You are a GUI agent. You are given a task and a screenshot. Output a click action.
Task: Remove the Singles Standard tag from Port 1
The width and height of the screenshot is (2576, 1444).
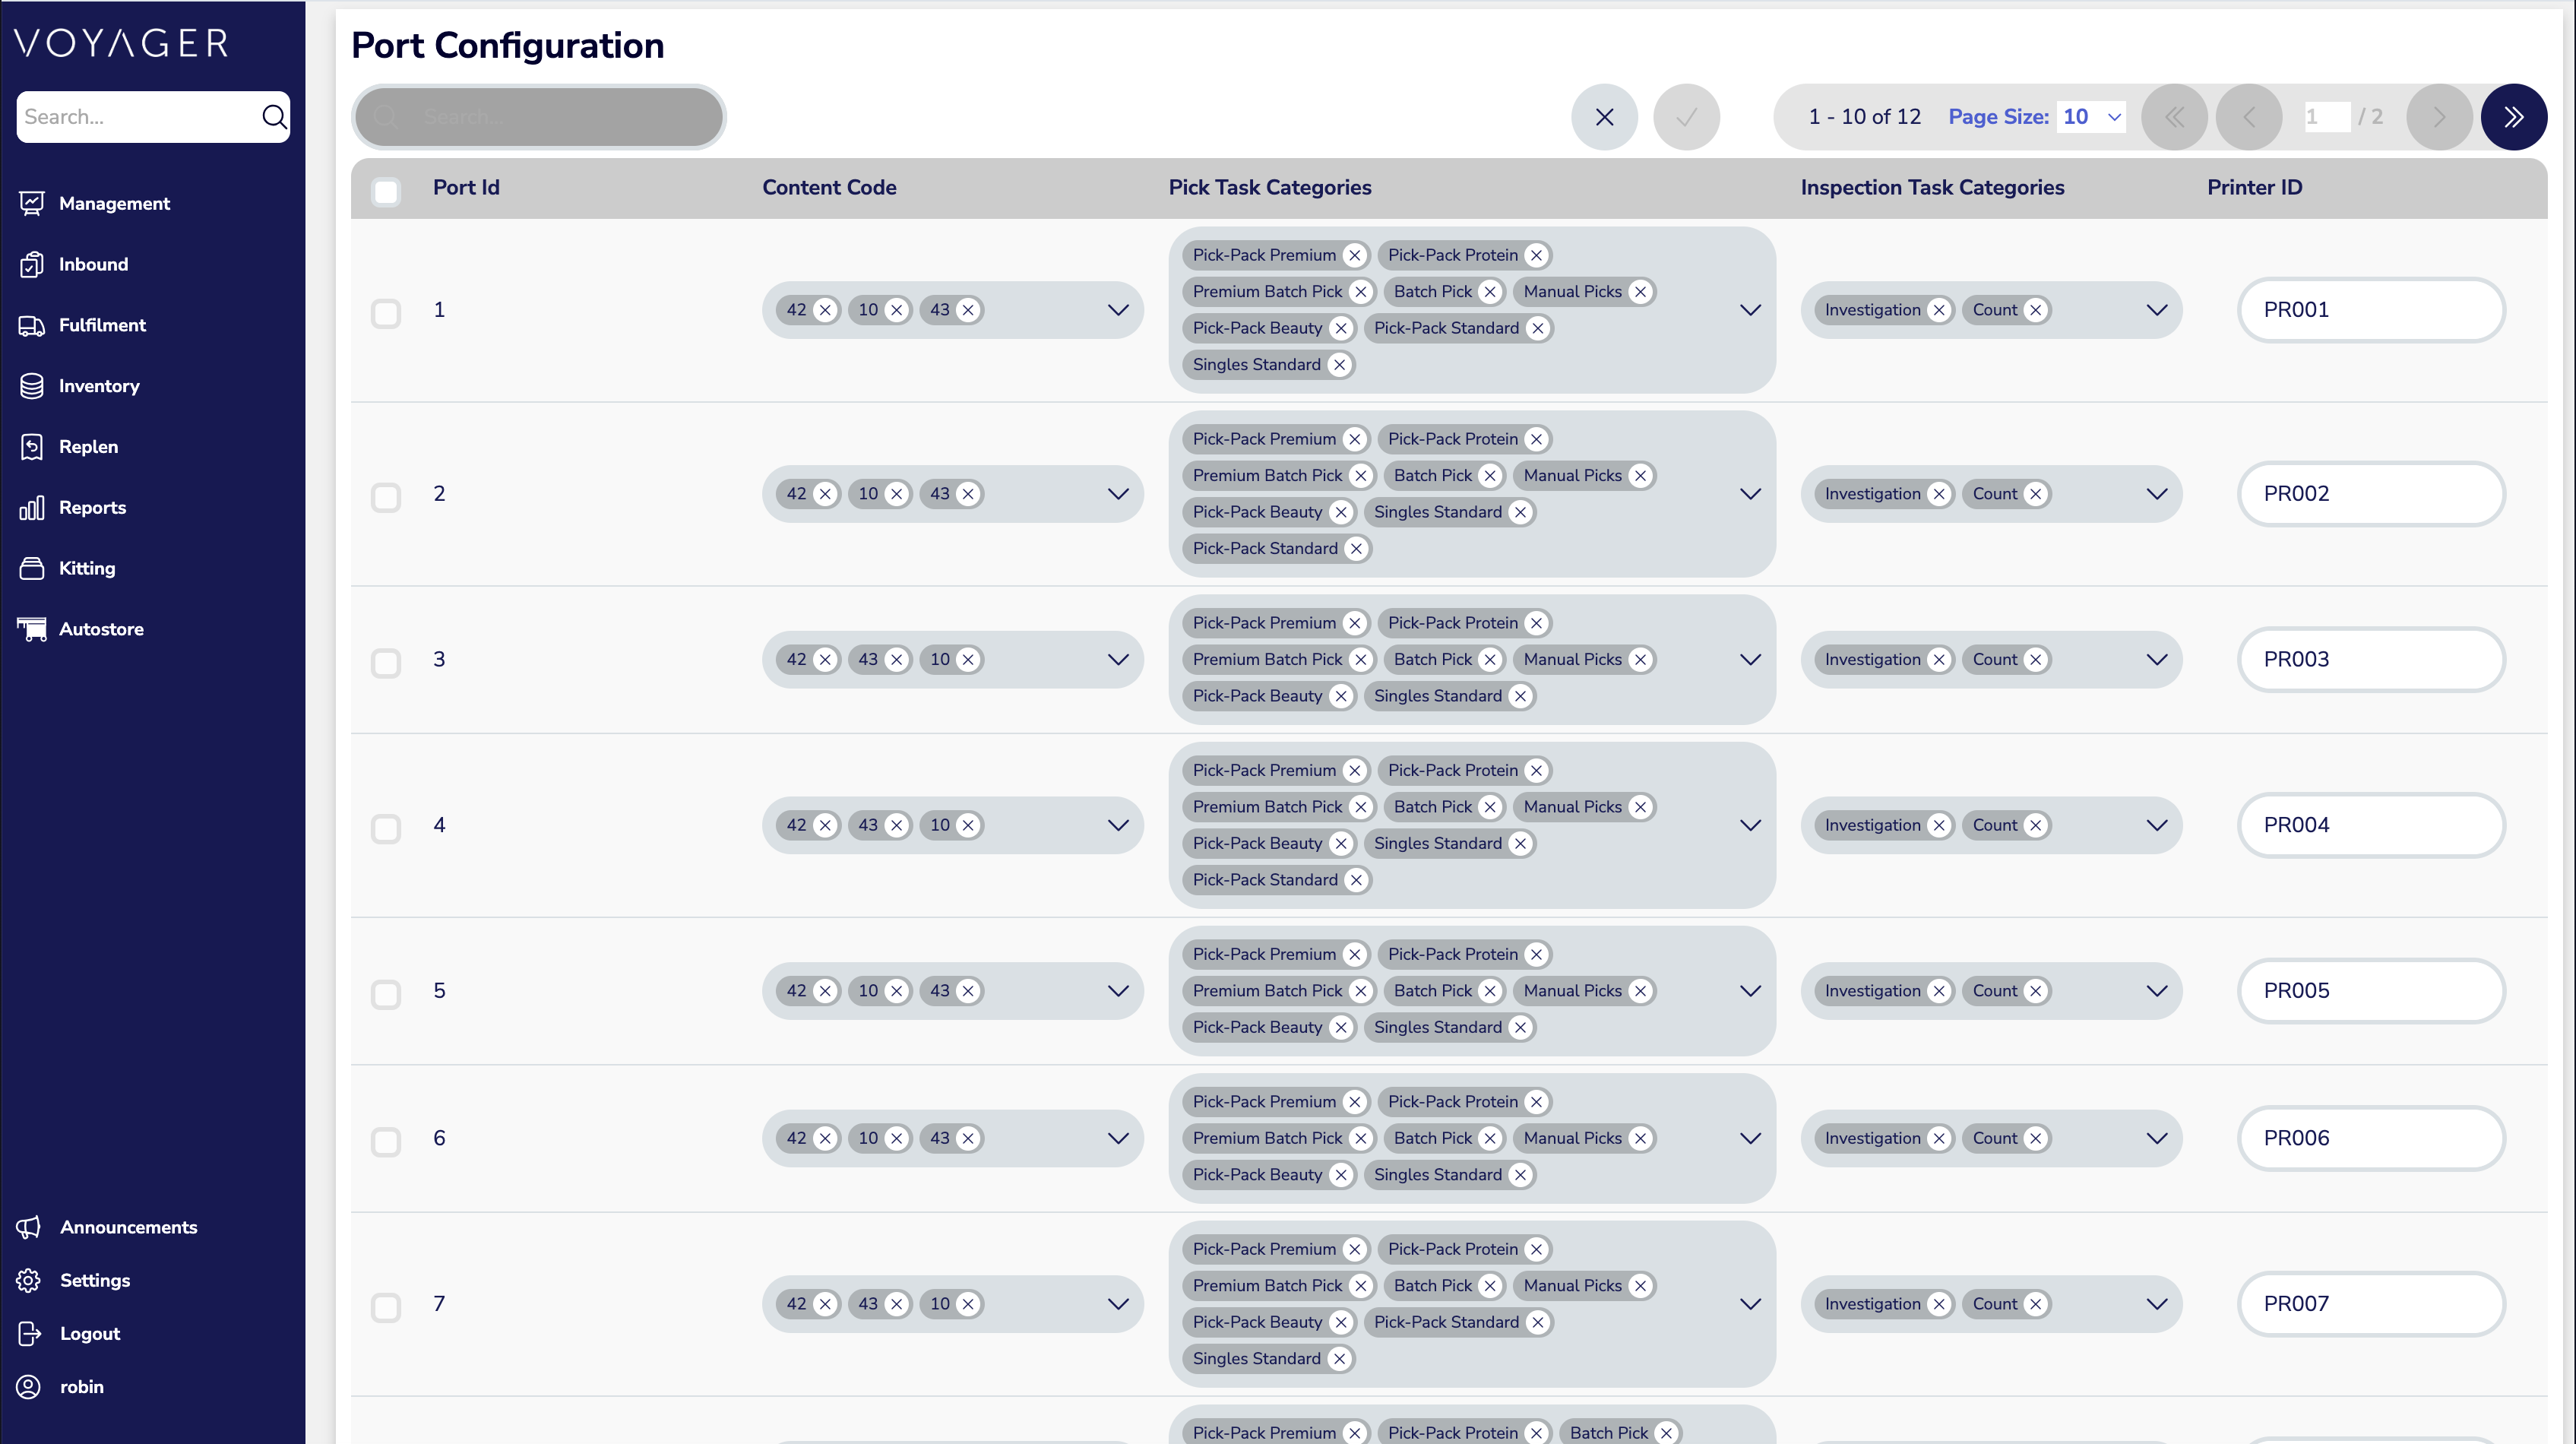click(x=1340, y=364)
